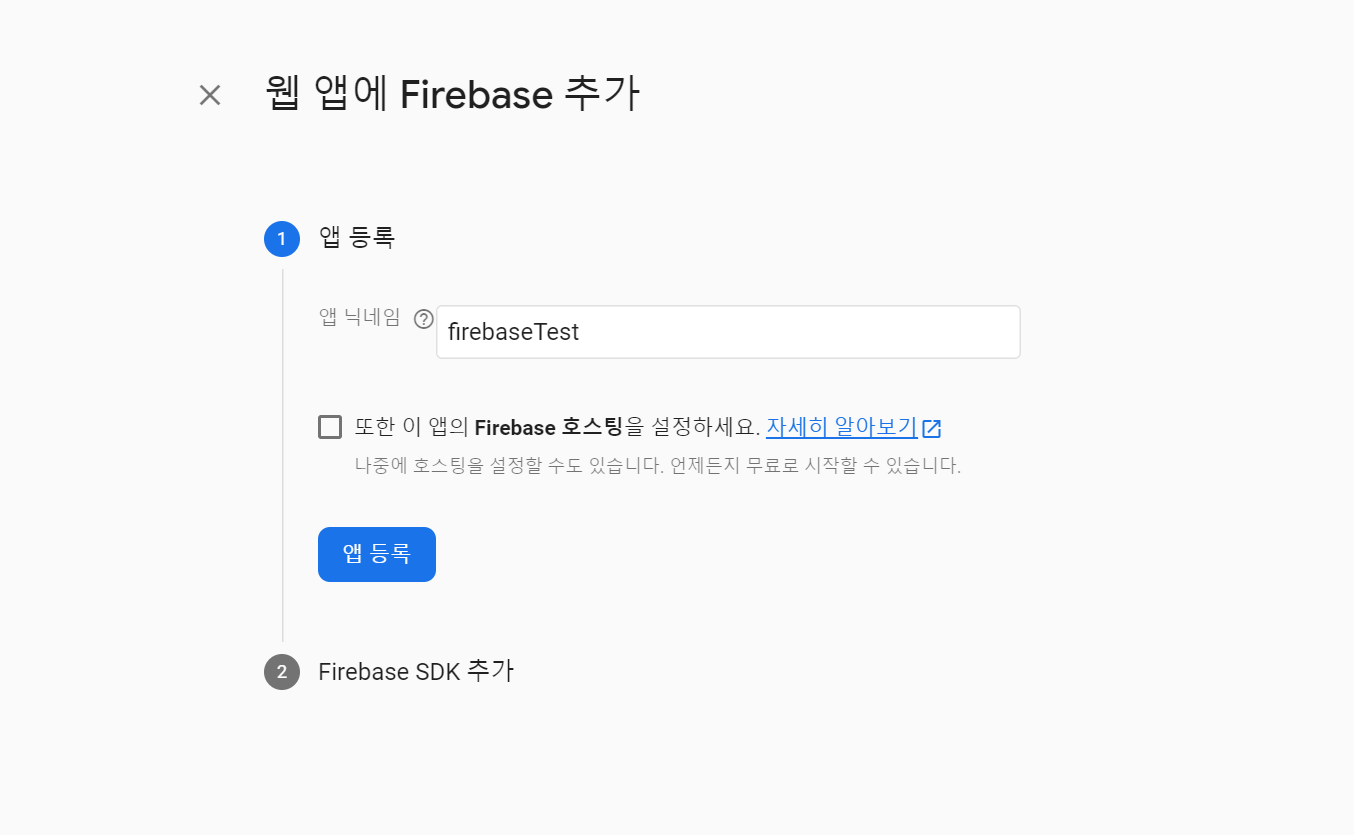Screen dimensions: 1354x835
Task: Check the box to set up Firebase Hosting
Action: (x=329, y=426)
